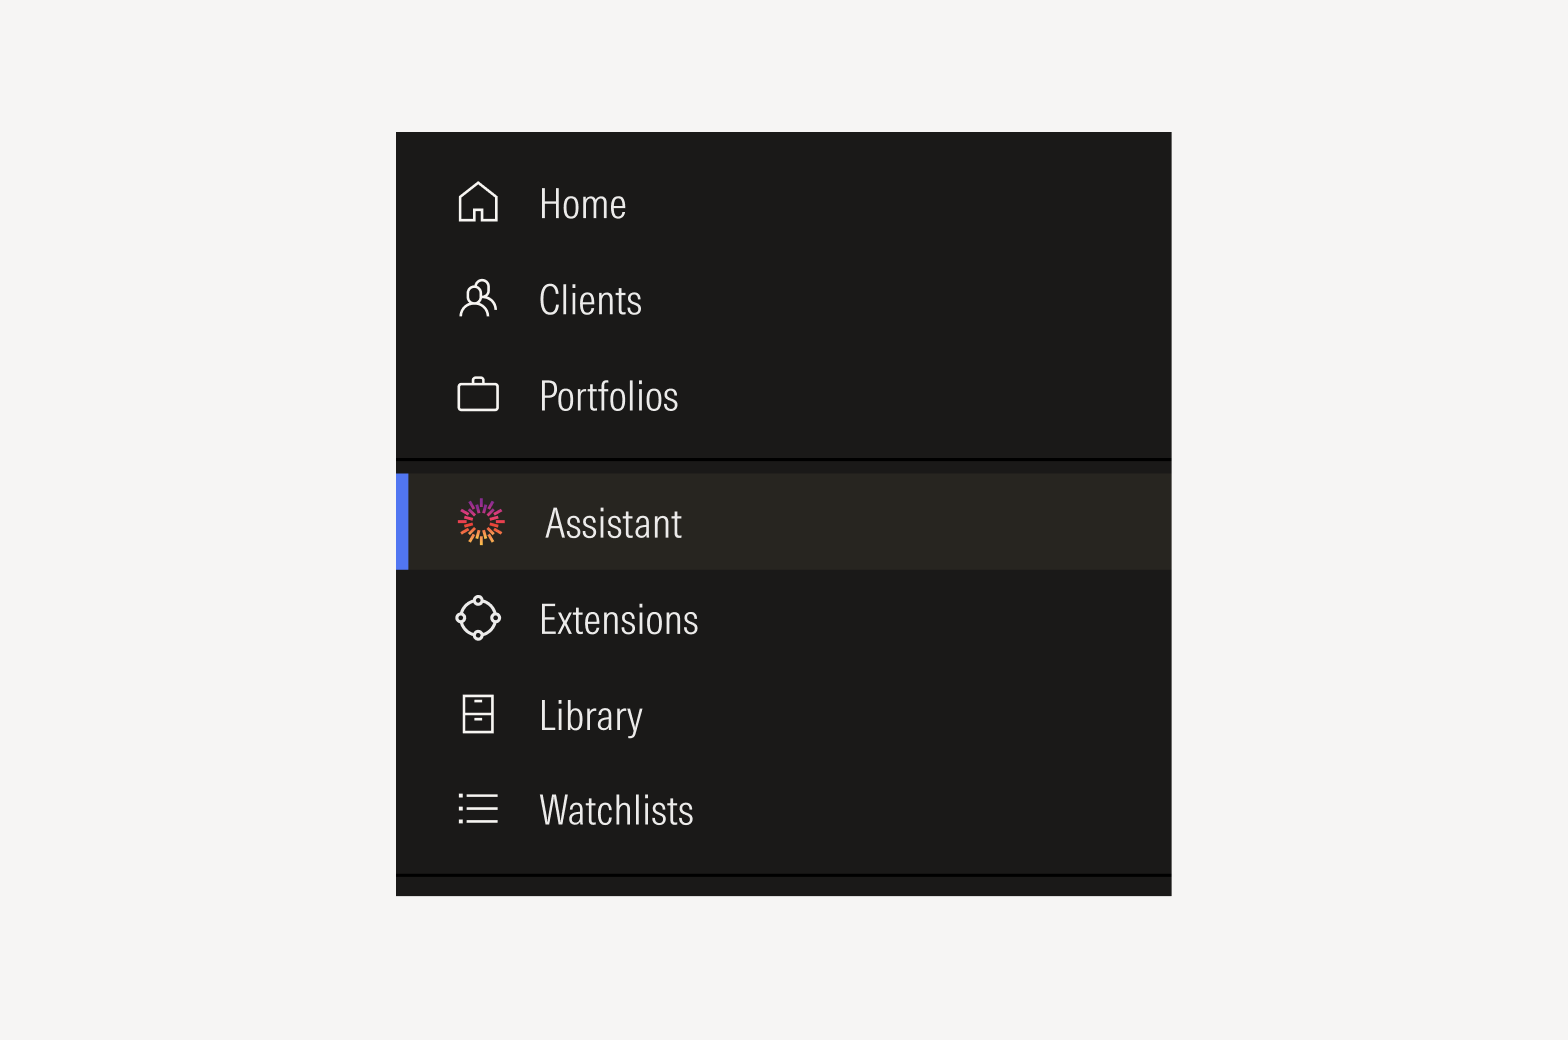Viewport: 1568px width, 1040px height.
Task: Click the Watchlists label text
Action: pyautogui.click(x=616, y=810)
